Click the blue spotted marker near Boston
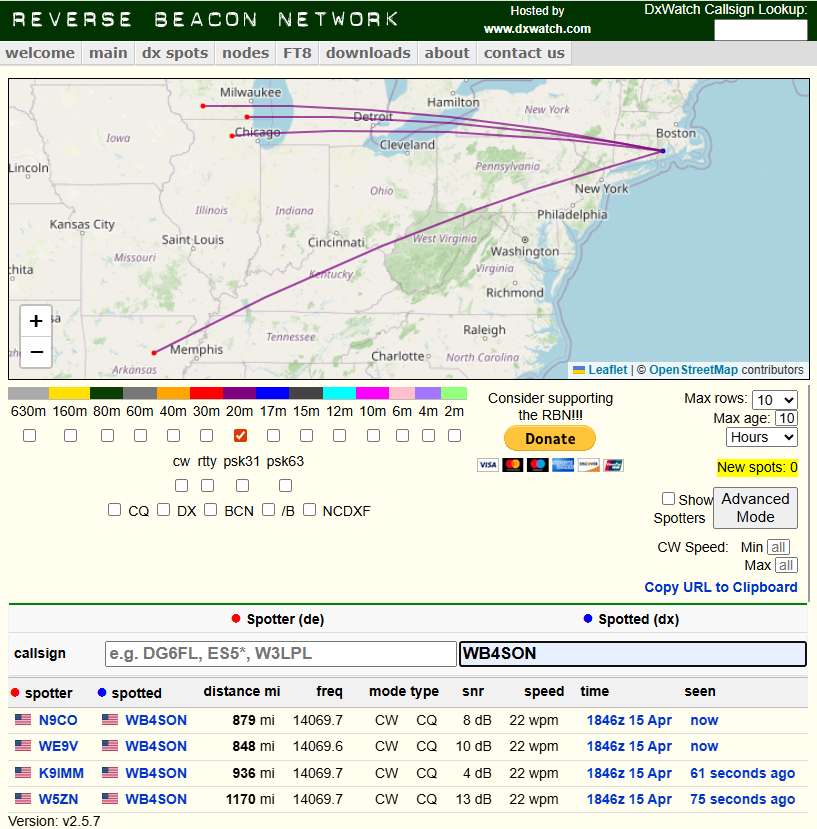 click(662, 151)
